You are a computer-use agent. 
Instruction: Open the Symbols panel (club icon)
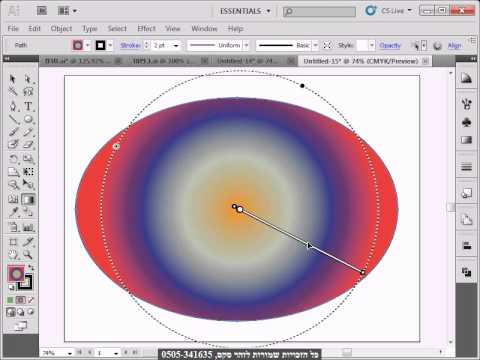point(466,123)
